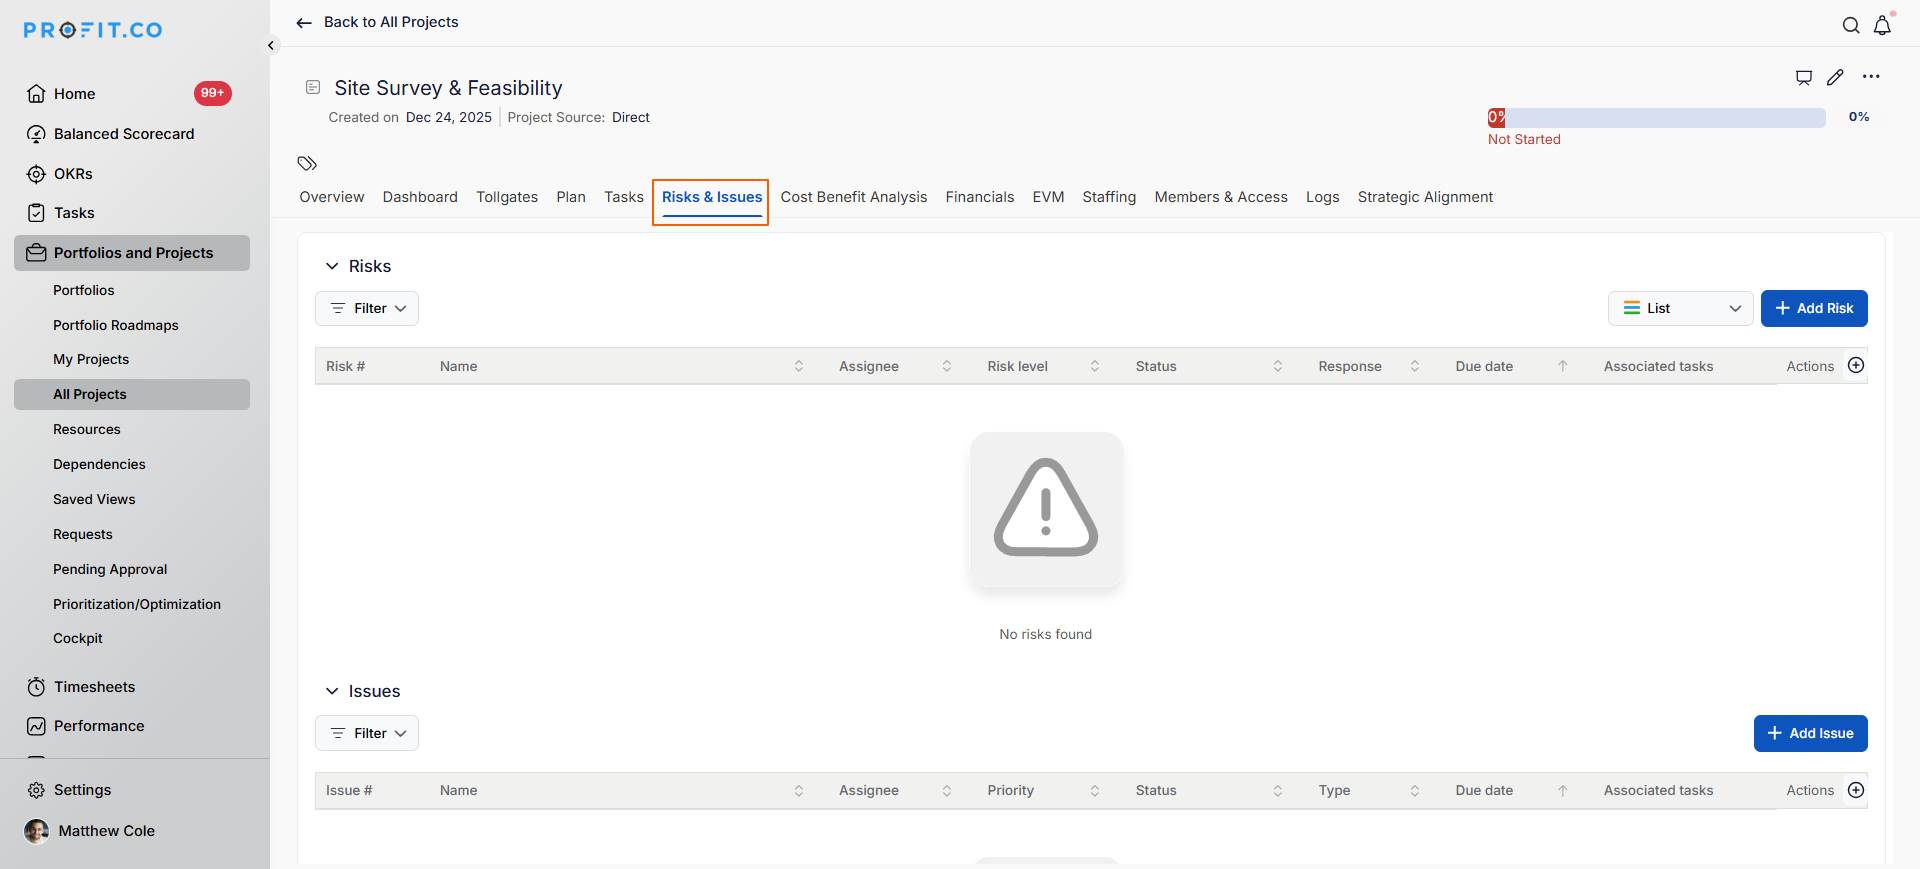Switch to the Overview tab

tap(332, 197)
